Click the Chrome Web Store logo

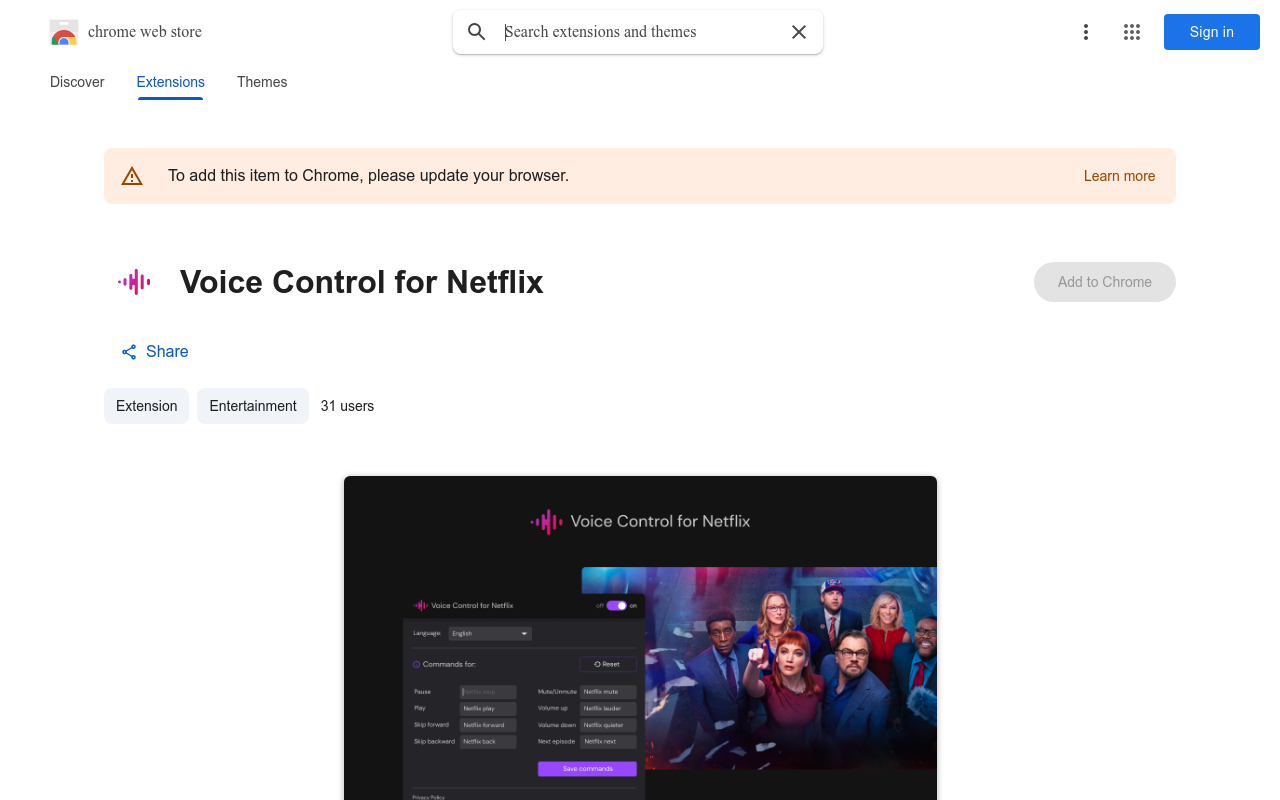tap(64, 32)
